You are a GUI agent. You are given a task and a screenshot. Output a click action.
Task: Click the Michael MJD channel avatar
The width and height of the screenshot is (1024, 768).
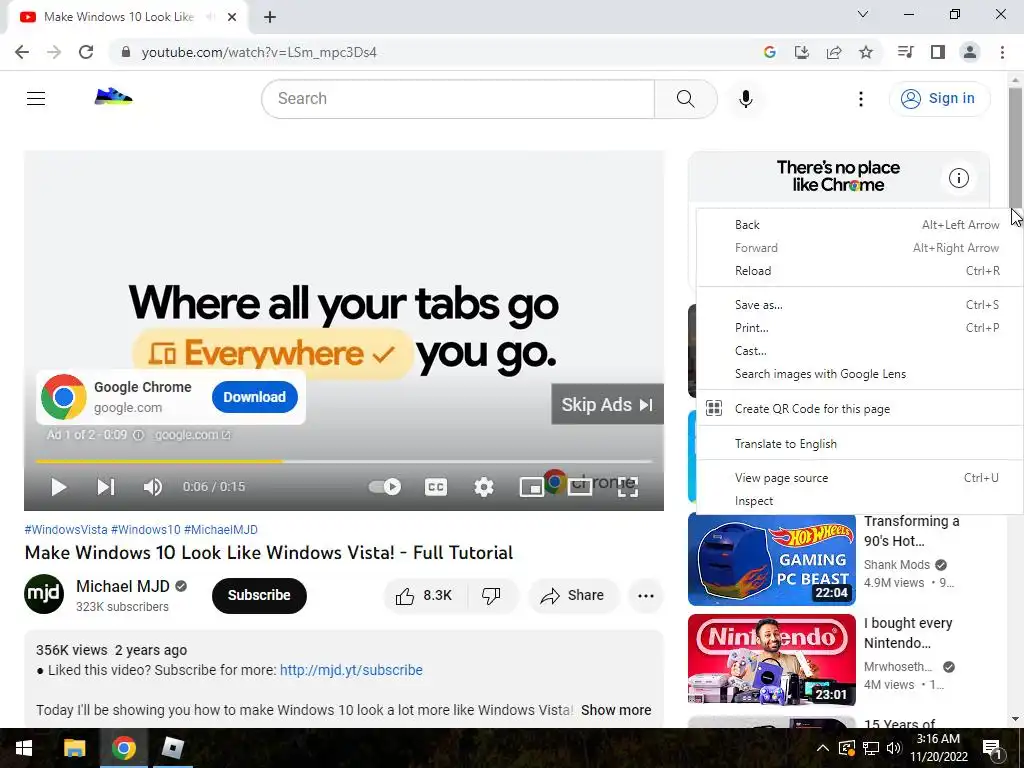pos(44,594)
